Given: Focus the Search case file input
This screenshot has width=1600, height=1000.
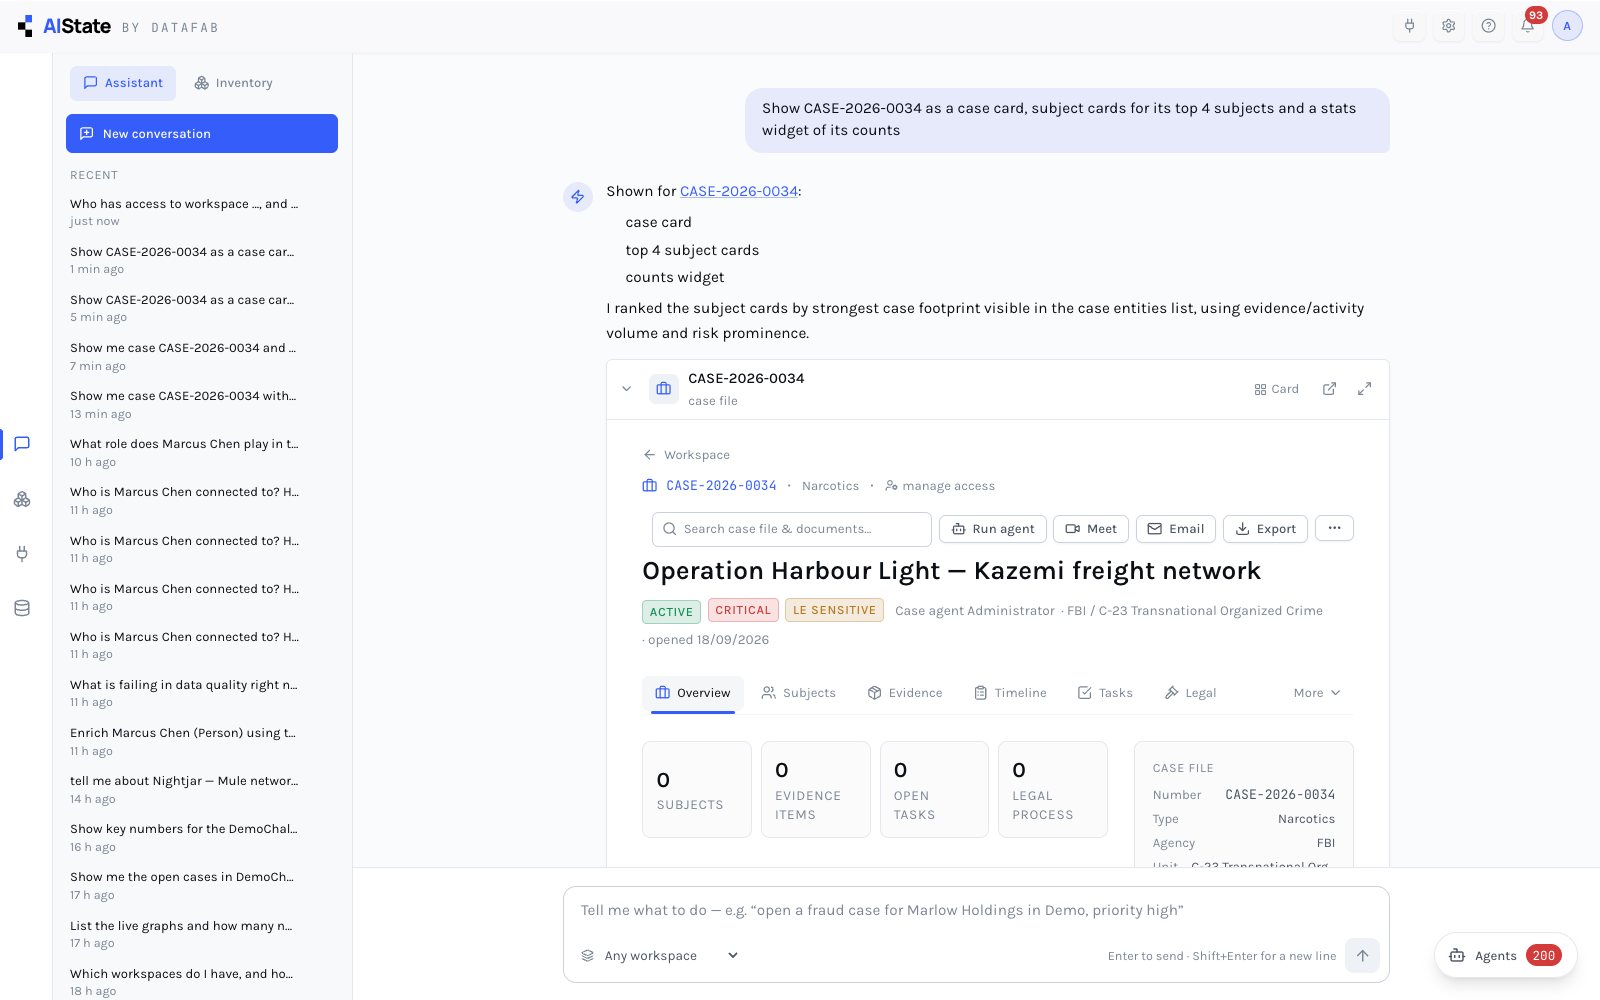Looking at the screenshot, I should pos(792,529).
